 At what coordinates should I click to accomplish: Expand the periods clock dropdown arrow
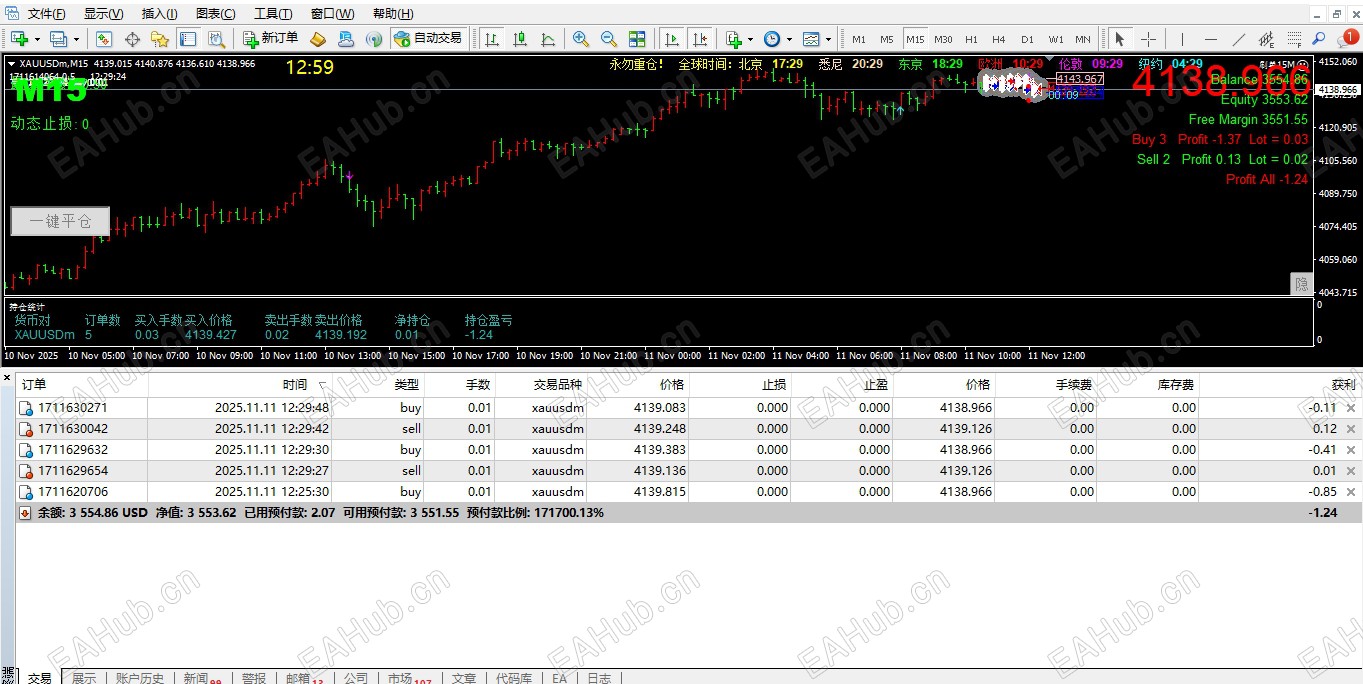[789, 39]
